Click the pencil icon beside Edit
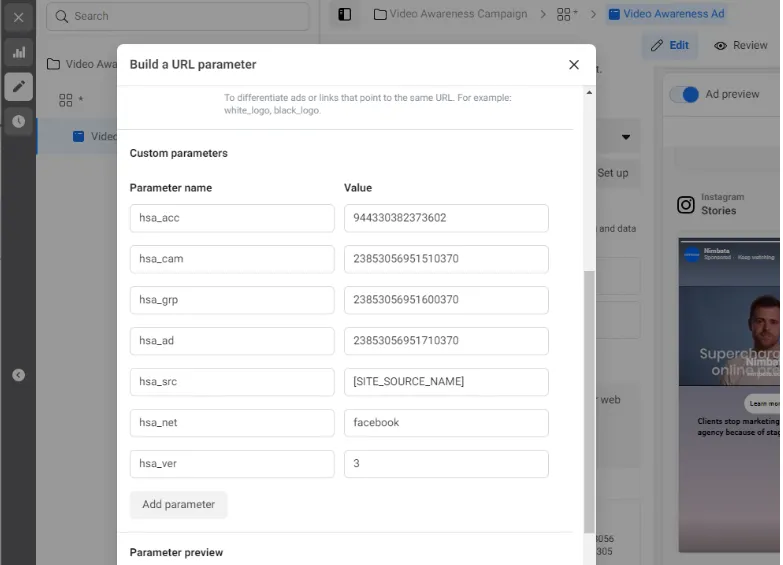Viewport: 783px width, 565px height. click(657, 45)
